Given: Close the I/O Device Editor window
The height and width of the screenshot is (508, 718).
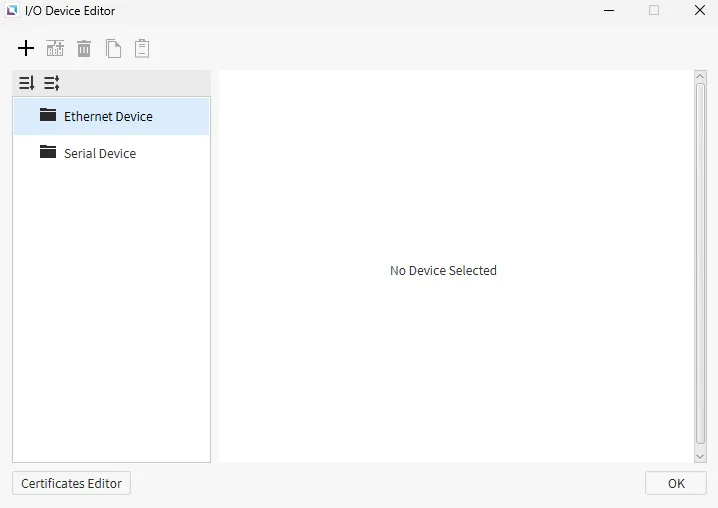Looking at the screenshot, I should tap(699, 11).
